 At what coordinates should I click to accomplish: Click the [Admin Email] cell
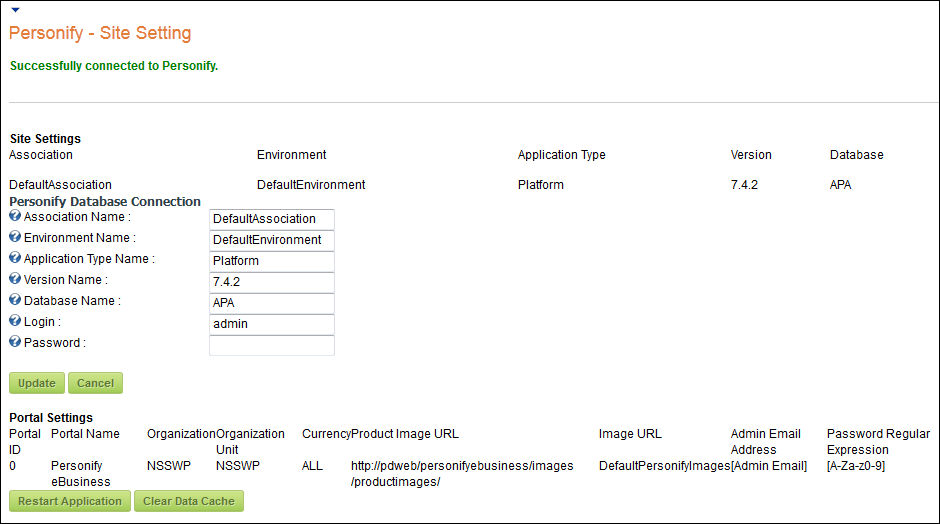[x=769, y=466]
